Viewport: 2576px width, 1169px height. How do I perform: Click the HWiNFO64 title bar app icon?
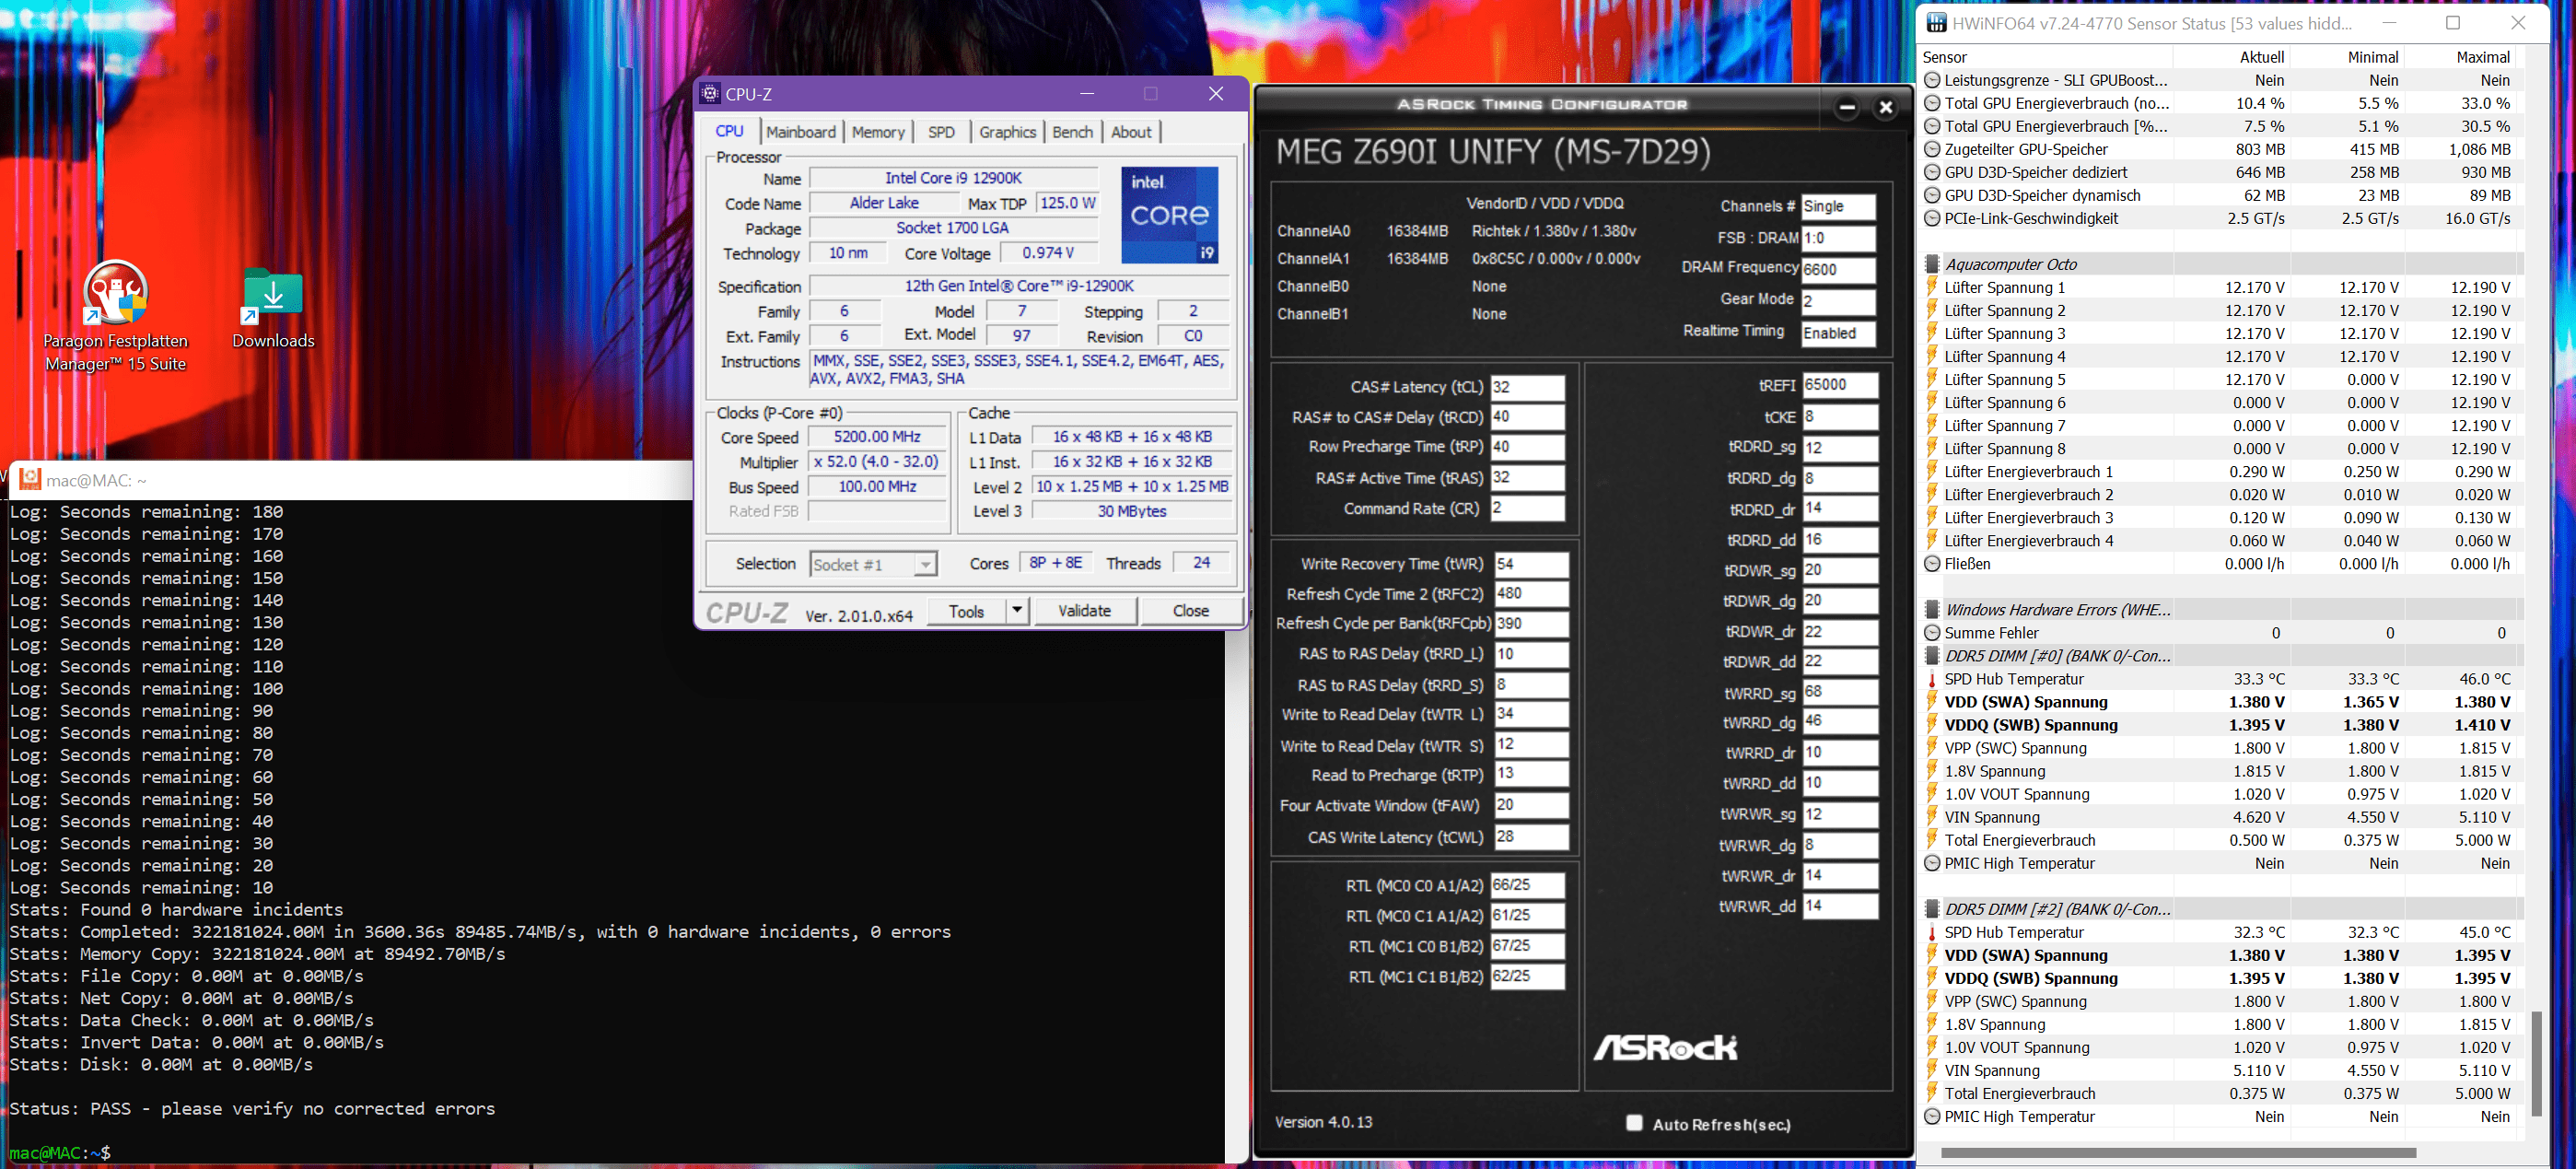tap(1937, 23)
